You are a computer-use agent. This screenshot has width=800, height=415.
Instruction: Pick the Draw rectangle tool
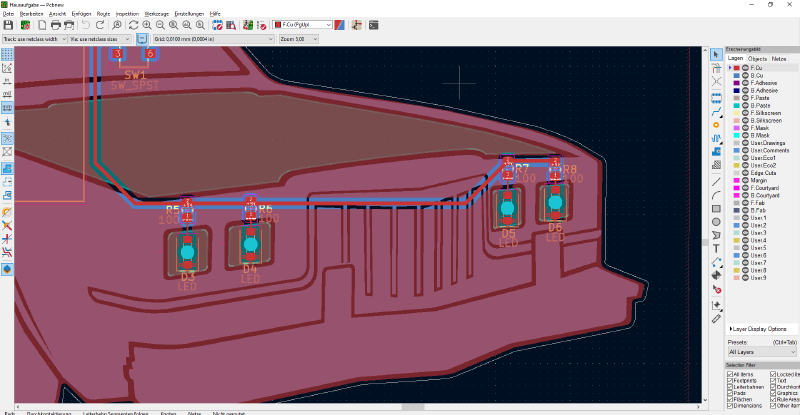point(716,209)
